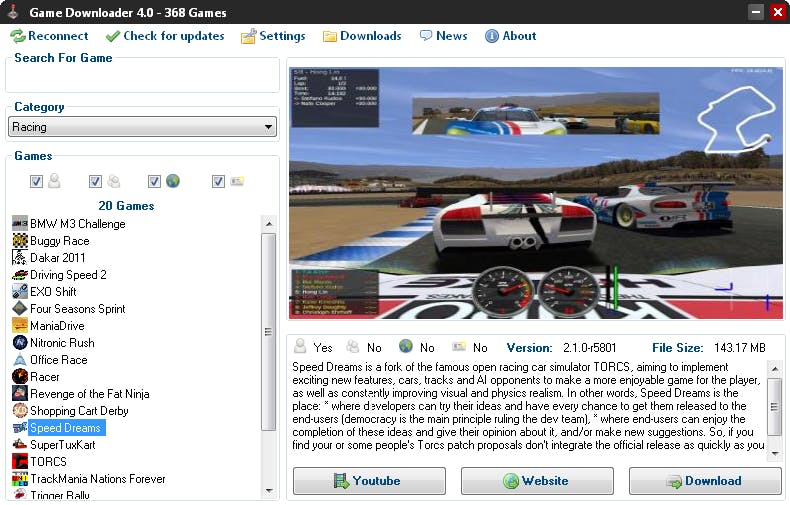
Task: Click the online globe icon in info panel
Action: [x=406, y=346]
